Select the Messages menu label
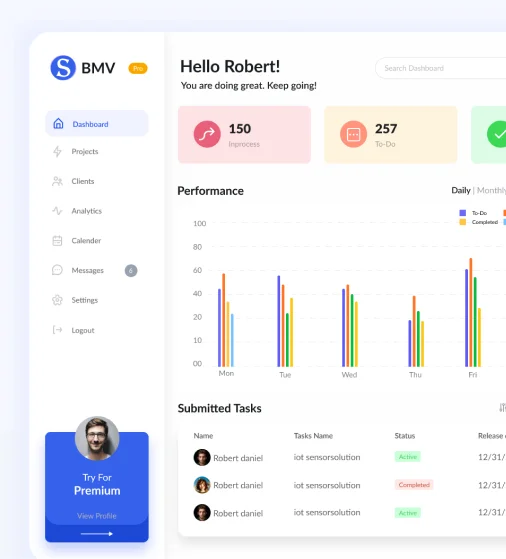Screen dimensions: 506x559 [88, 271]
